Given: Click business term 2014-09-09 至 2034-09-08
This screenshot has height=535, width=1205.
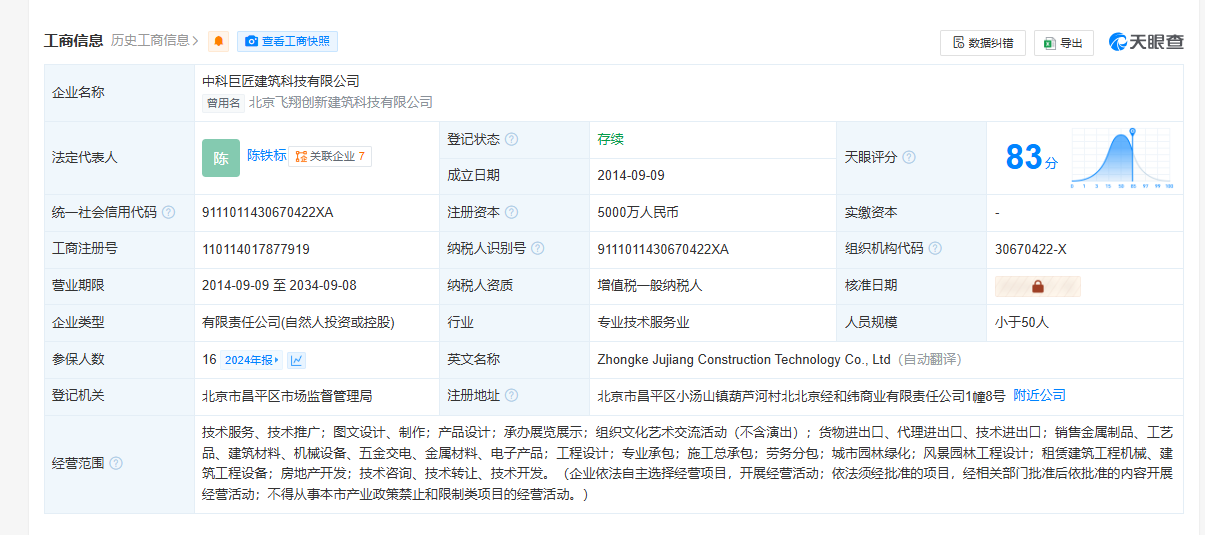Looking at the screenshot, I should [x=279, y=285].
